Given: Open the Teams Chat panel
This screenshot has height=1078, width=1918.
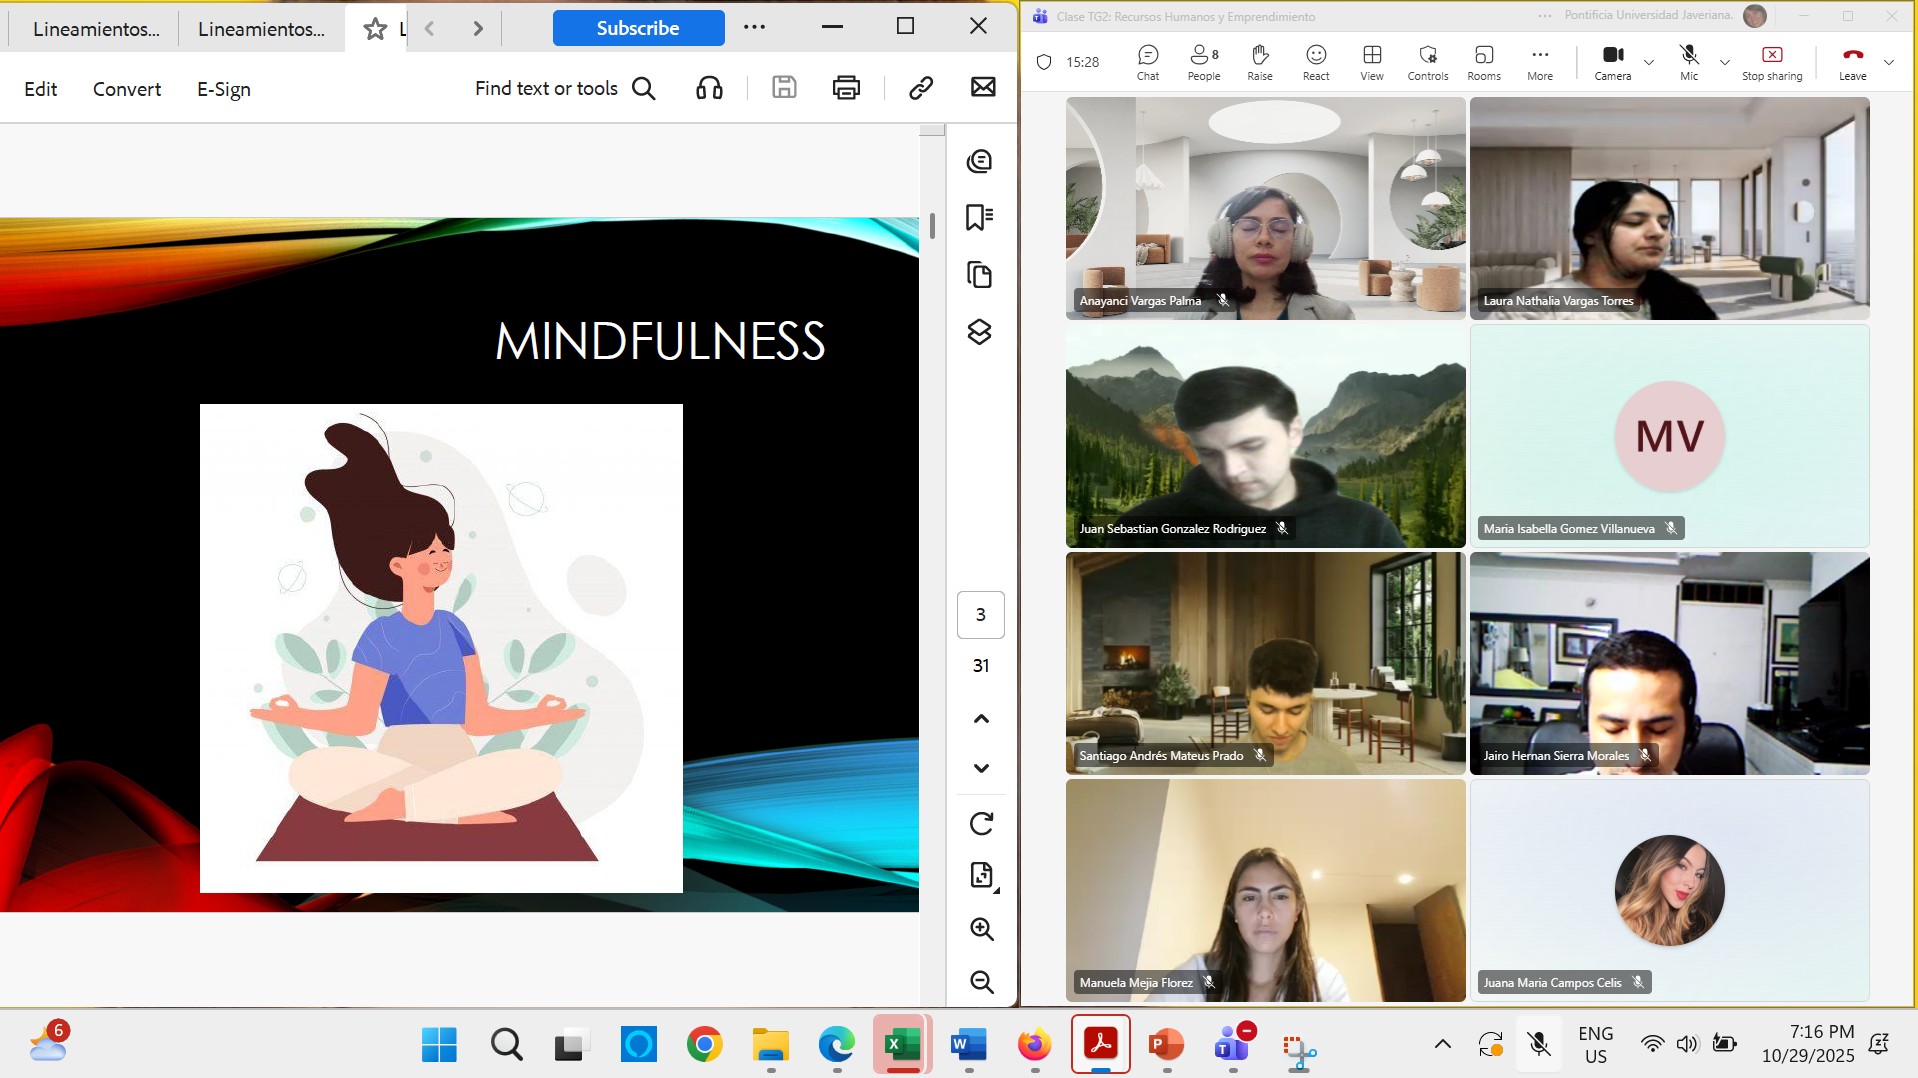Looking at the screenshot, I should (x=1147, y=62).
